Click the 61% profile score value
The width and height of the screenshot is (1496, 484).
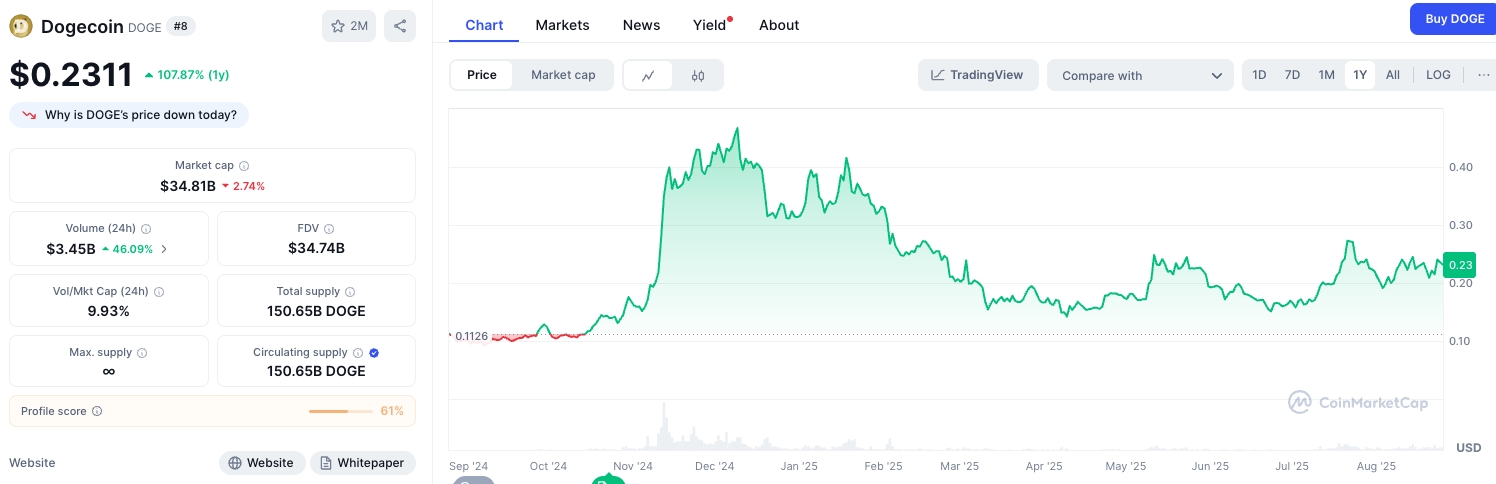pos(392,411)
